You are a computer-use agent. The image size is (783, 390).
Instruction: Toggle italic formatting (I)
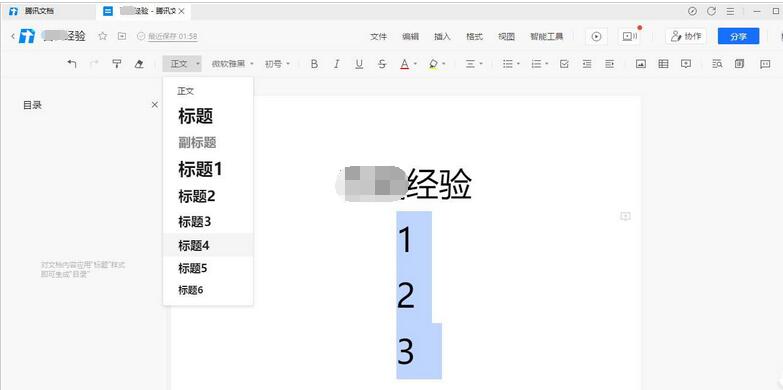(337, 64)
